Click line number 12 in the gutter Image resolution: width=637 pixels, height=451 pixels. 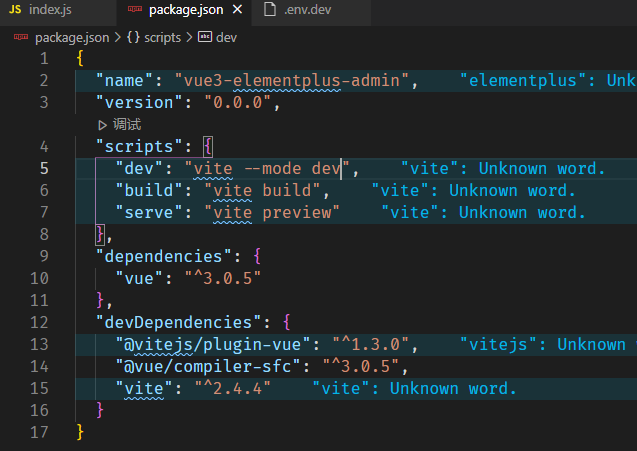click(39, 323)
